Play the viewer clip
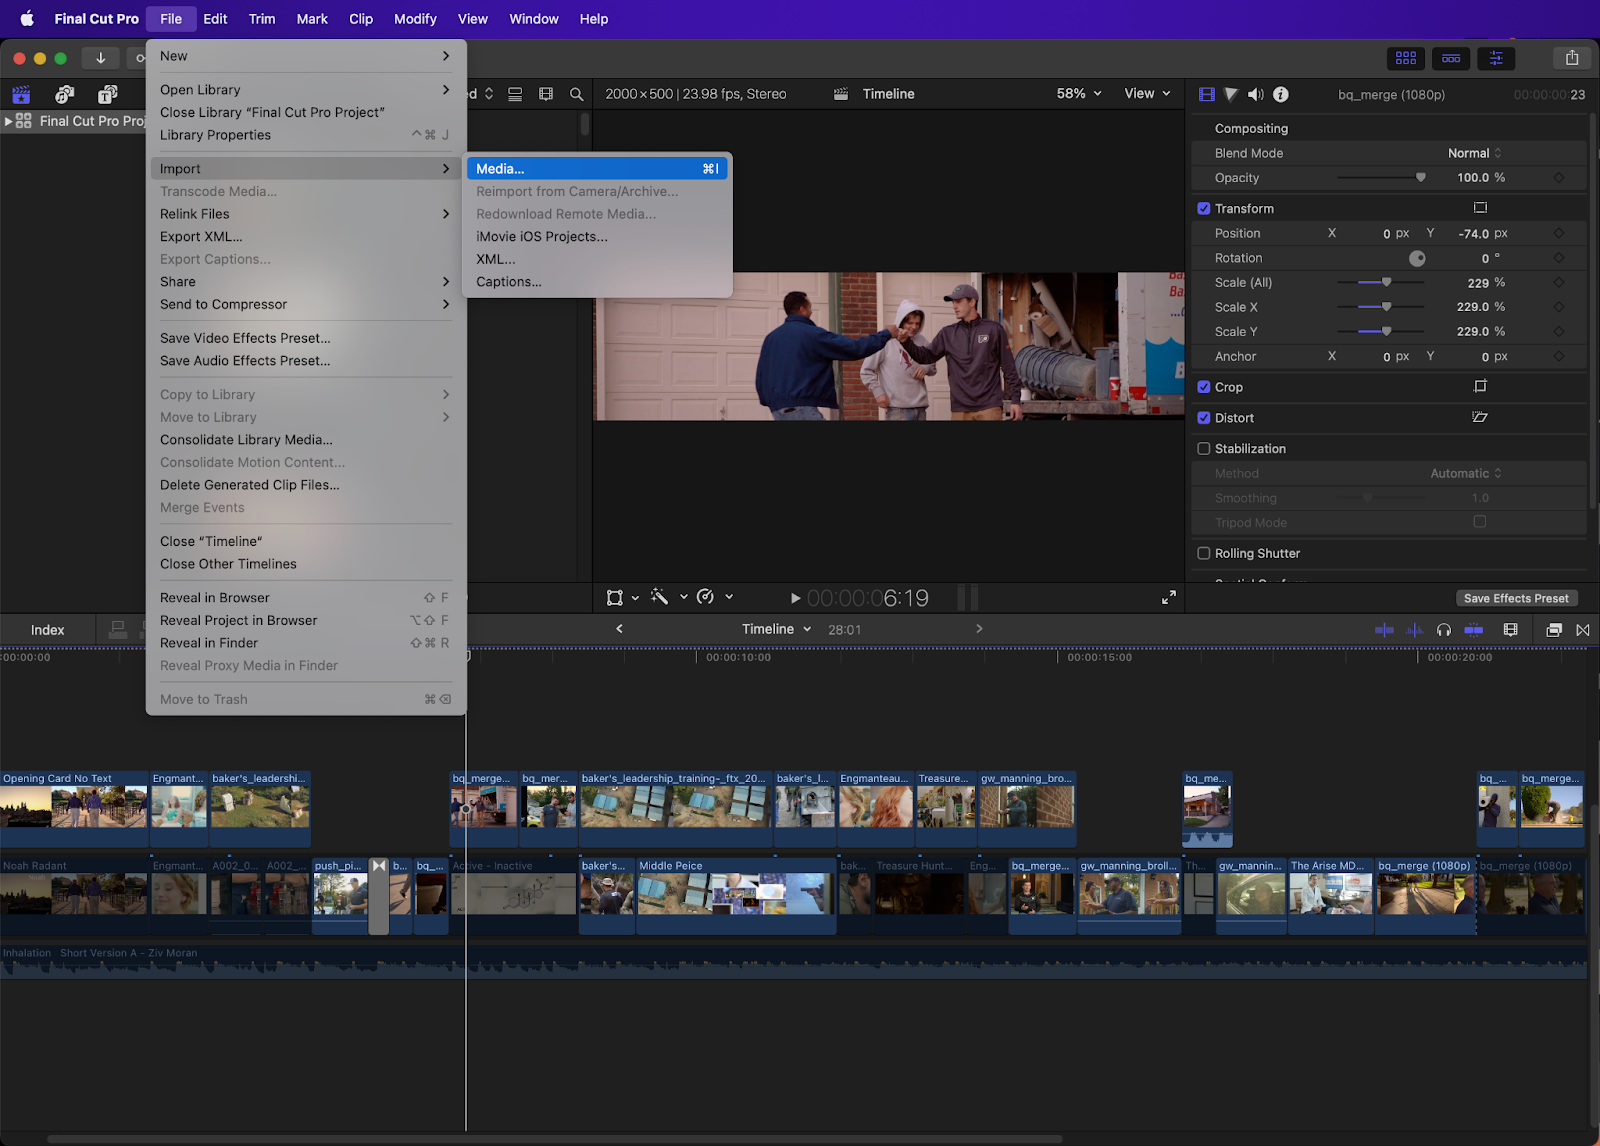This screenshot has width=1600, height=1146. (x=795, y=598)
